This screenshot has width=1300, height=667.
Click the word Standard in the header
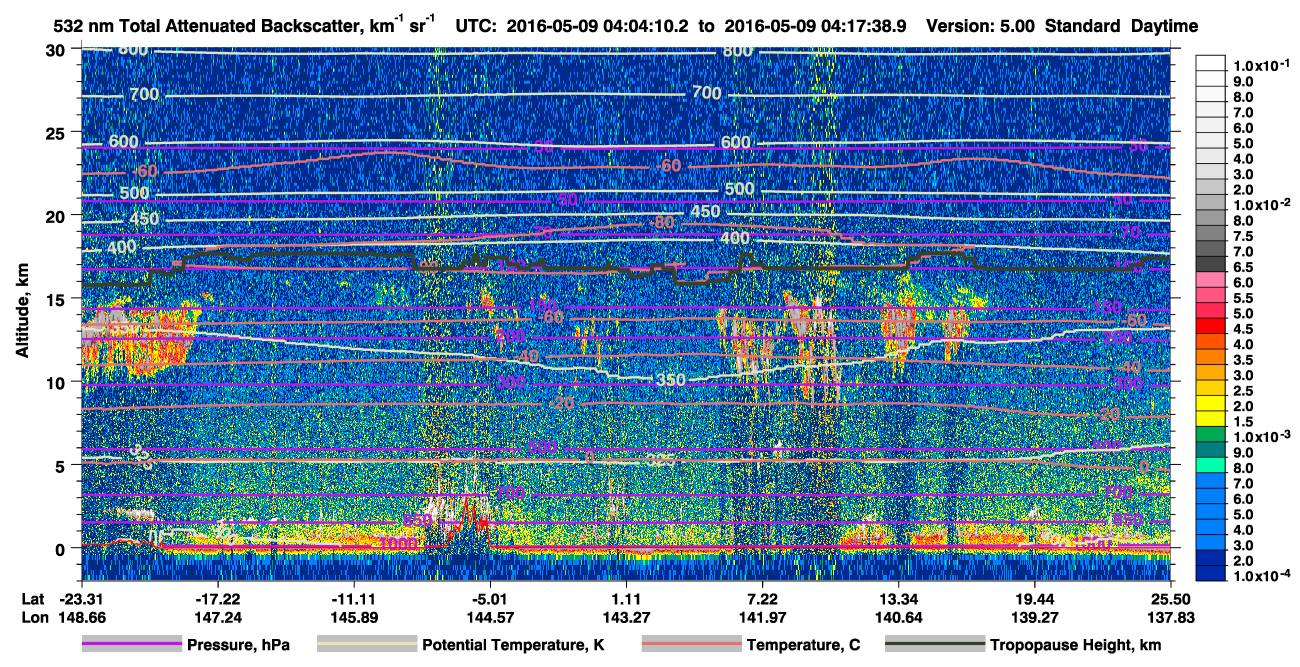coord(1083,26)
